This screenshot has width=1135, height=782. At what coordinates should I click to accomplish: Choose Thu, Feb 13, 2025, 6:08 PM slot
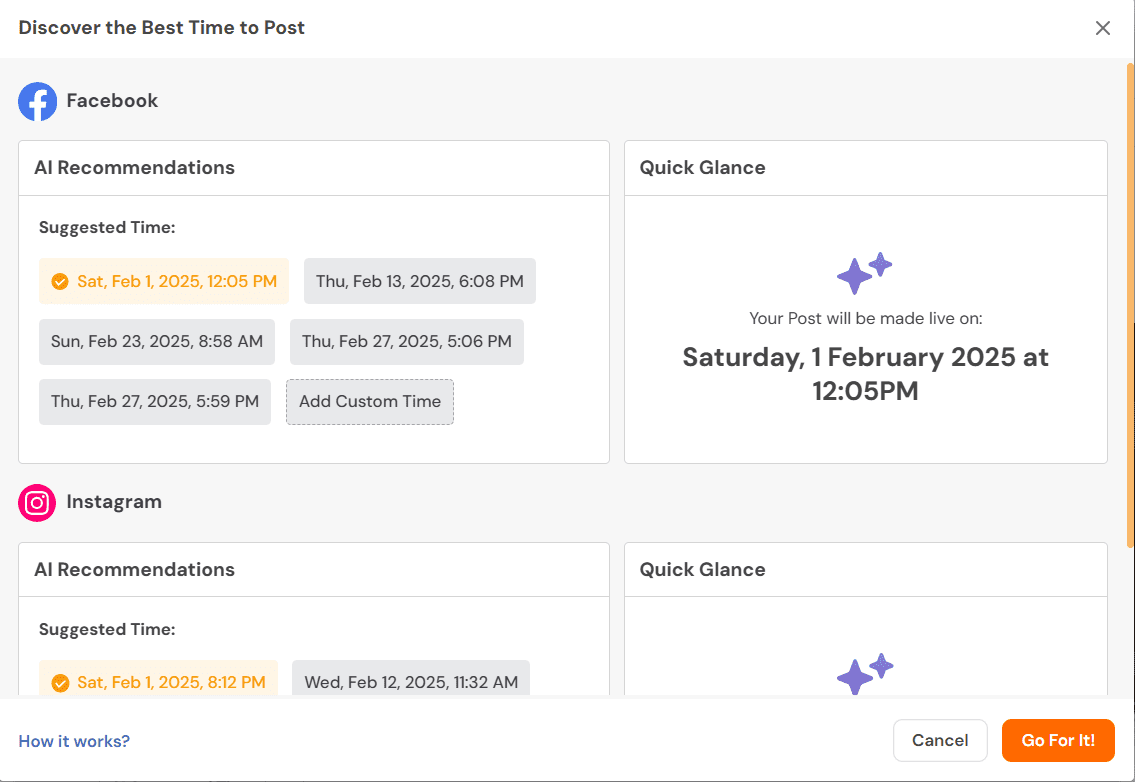tap(419, 282)
